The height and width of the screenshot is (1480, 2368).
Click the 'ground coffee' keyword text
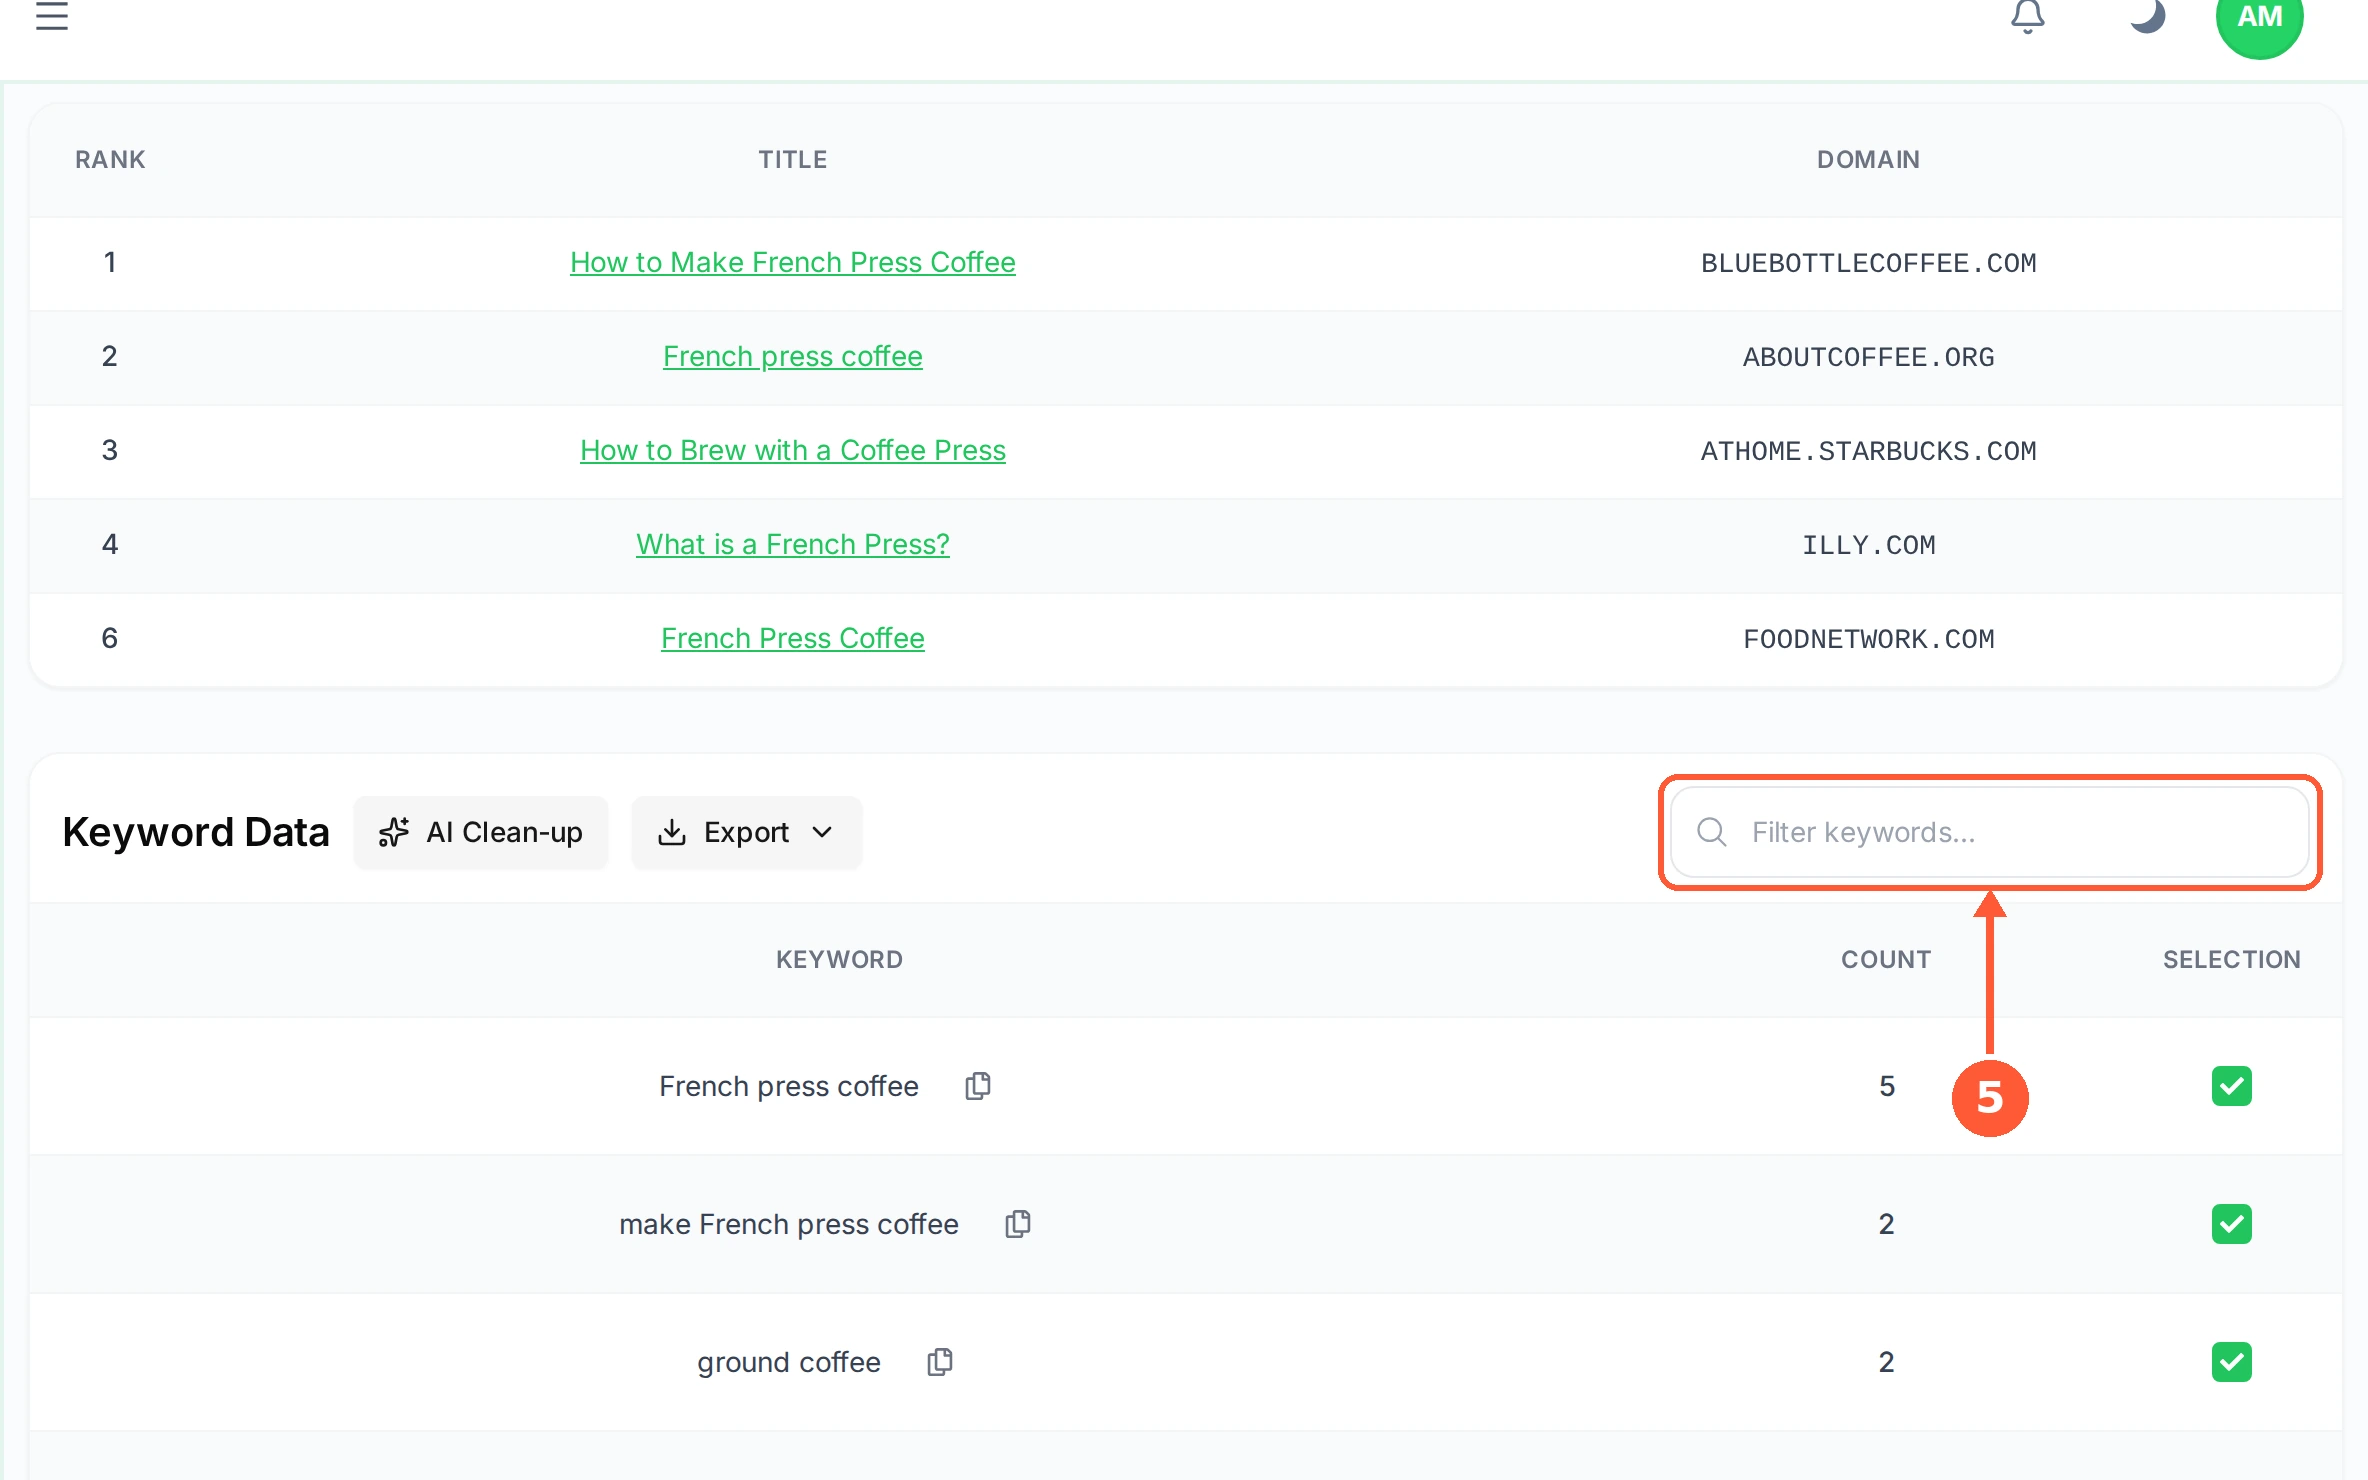(789, 1362)
